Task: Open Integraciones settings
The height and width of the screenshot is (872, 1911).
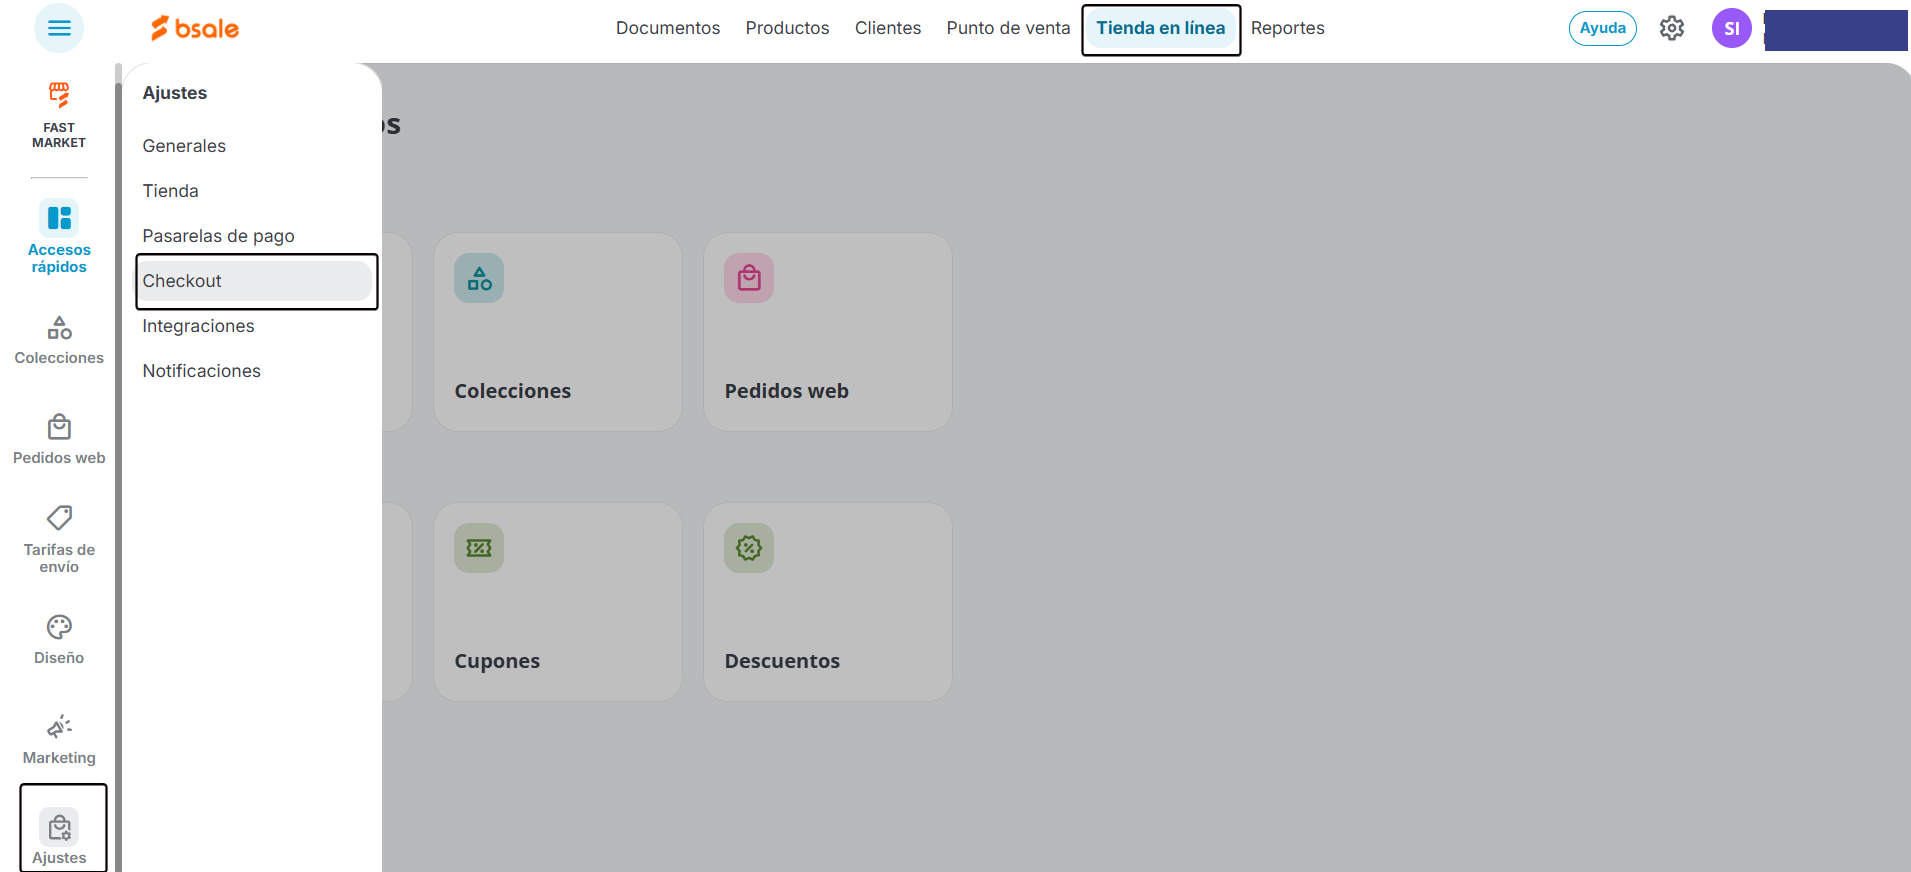Action: click(198, 326)
